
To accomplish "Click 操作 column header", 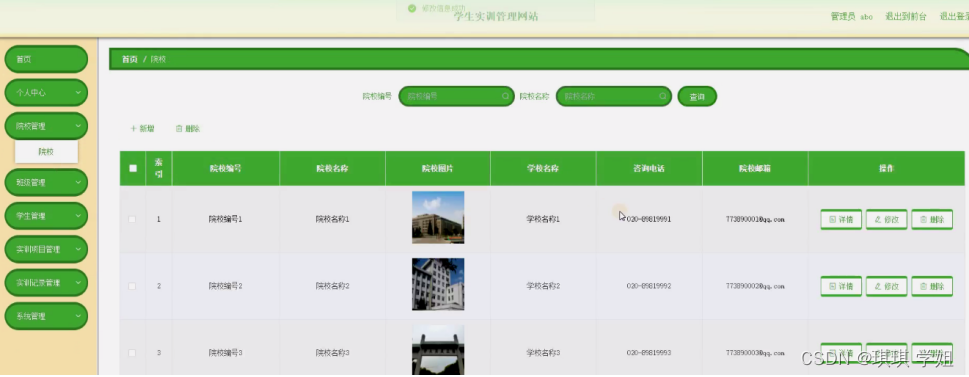I will pyautogui.click(x=886, y=168).
